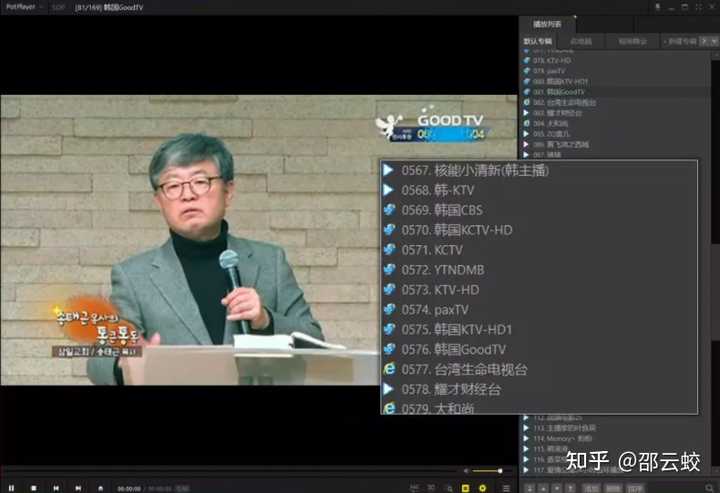The height and width of the screenshot is (493, 720).
Task: Click the right arrow in the album tab strip
Action: [x=714, y=41]
